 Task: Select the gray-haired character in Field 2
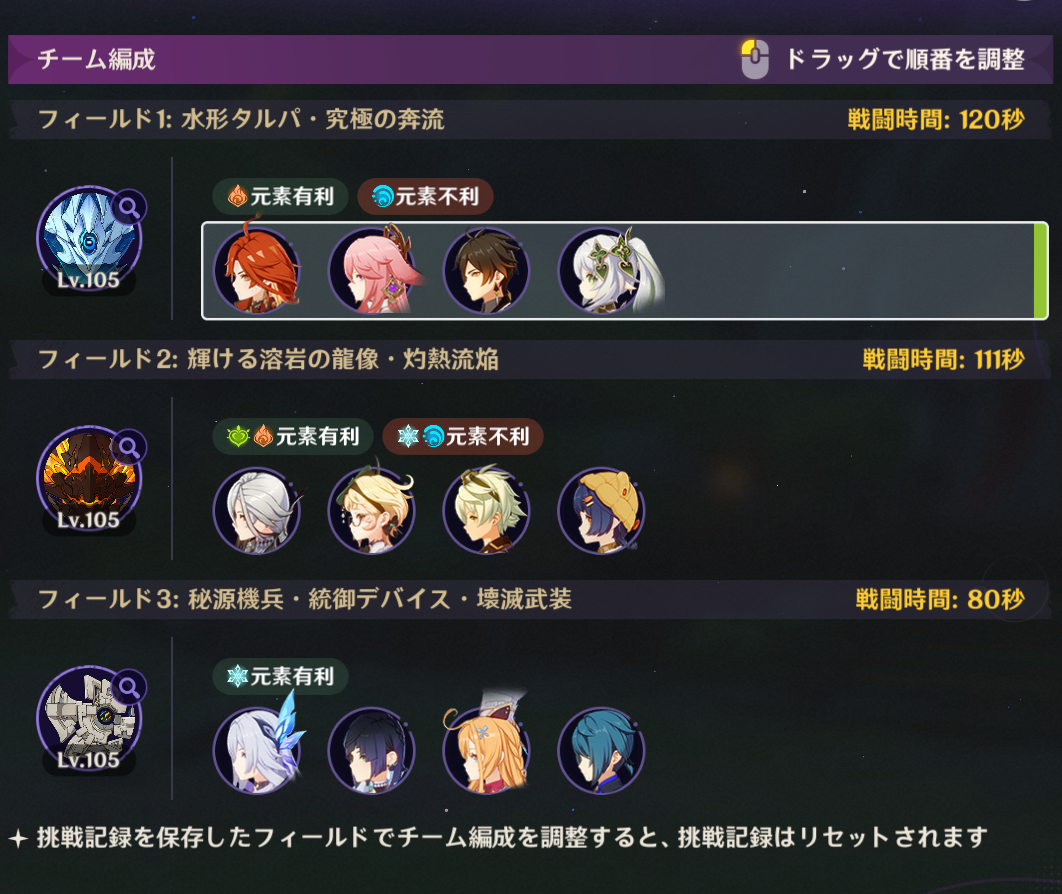[256, 510]
